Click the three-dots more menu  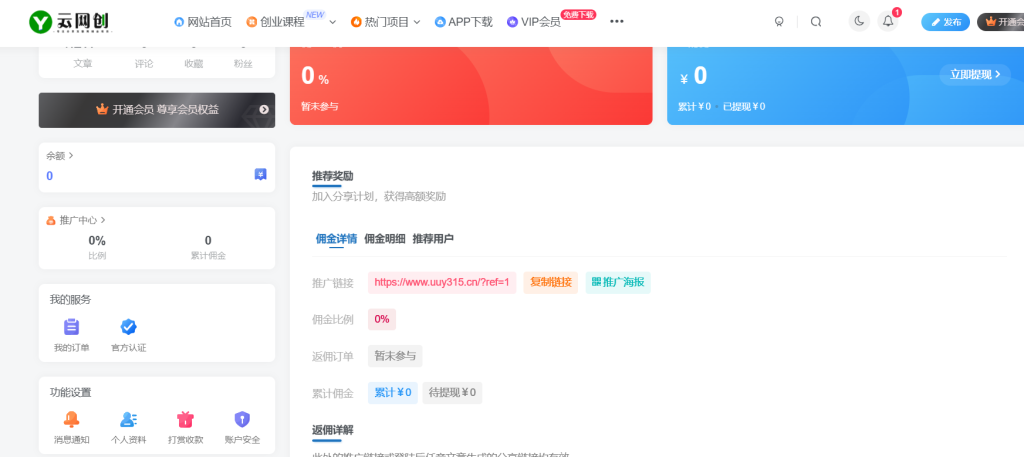click(x=616, y=22)
